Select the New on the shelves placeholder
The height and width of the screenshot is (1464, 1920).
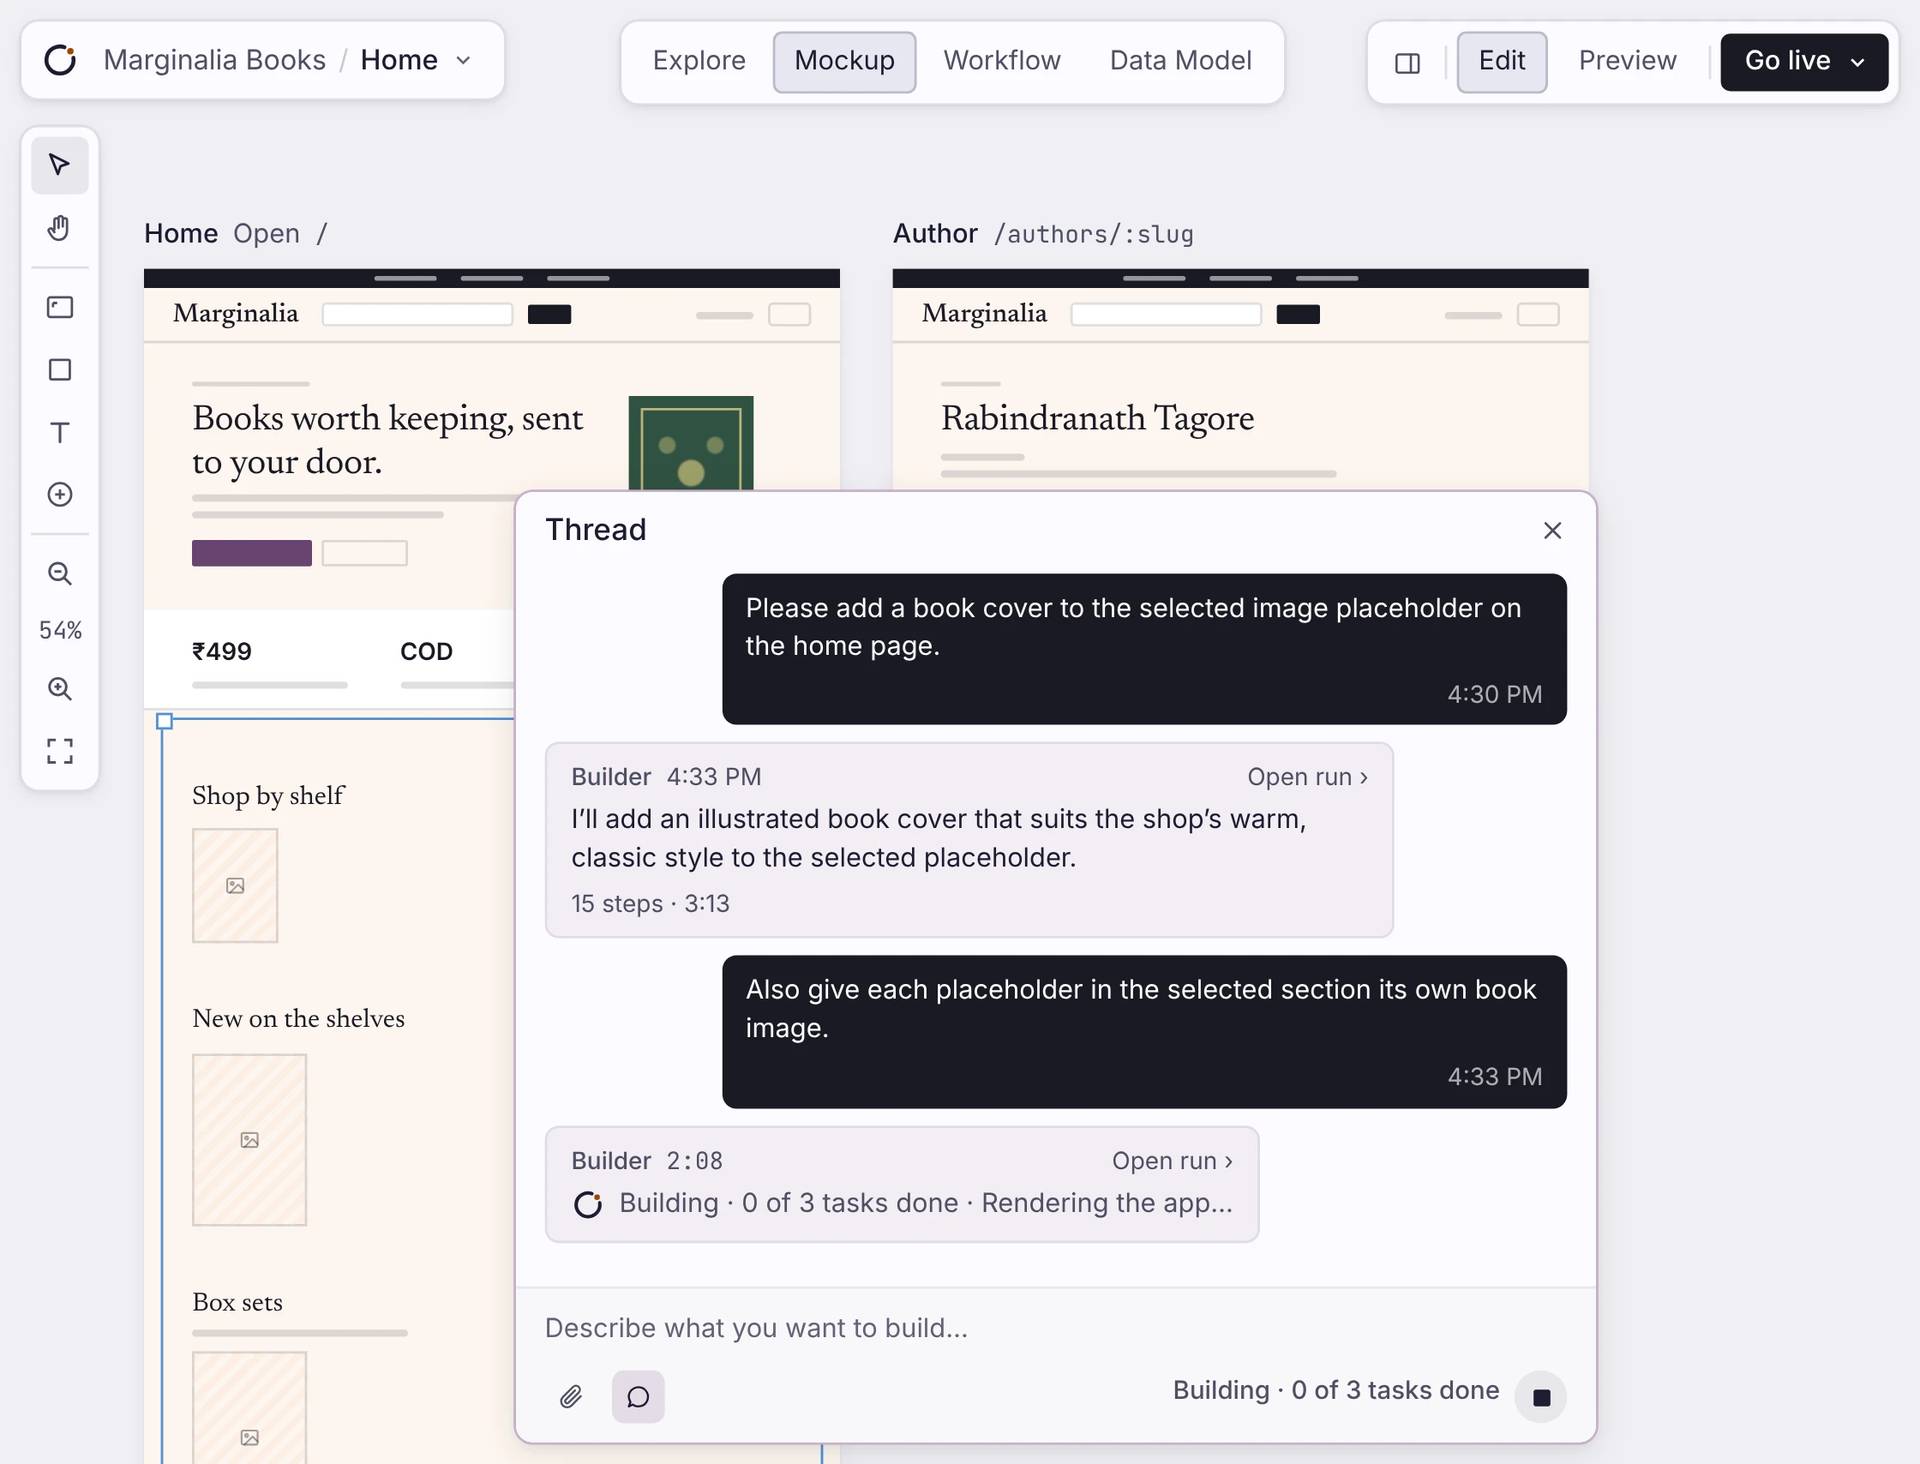pos(249,1140)
